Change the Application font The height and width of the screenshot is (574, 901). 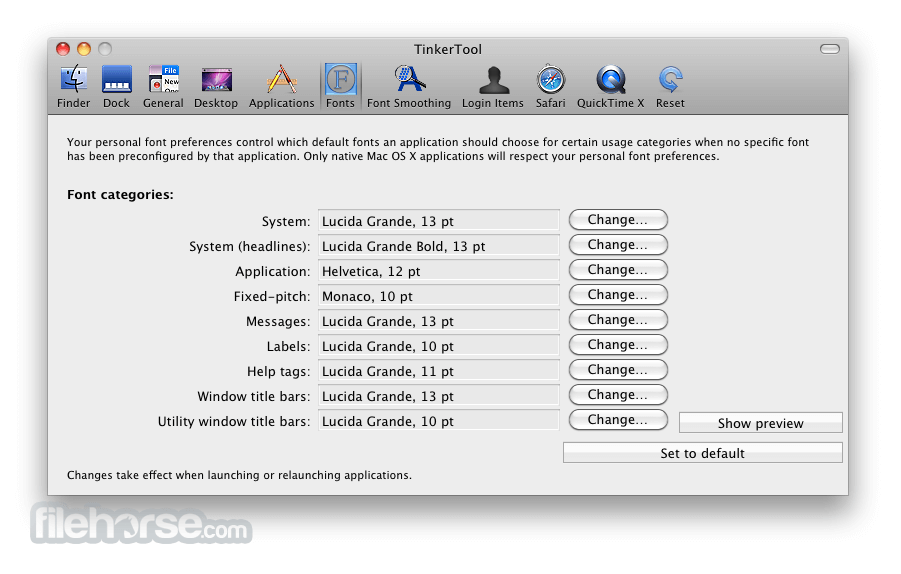tap(618, 269)
